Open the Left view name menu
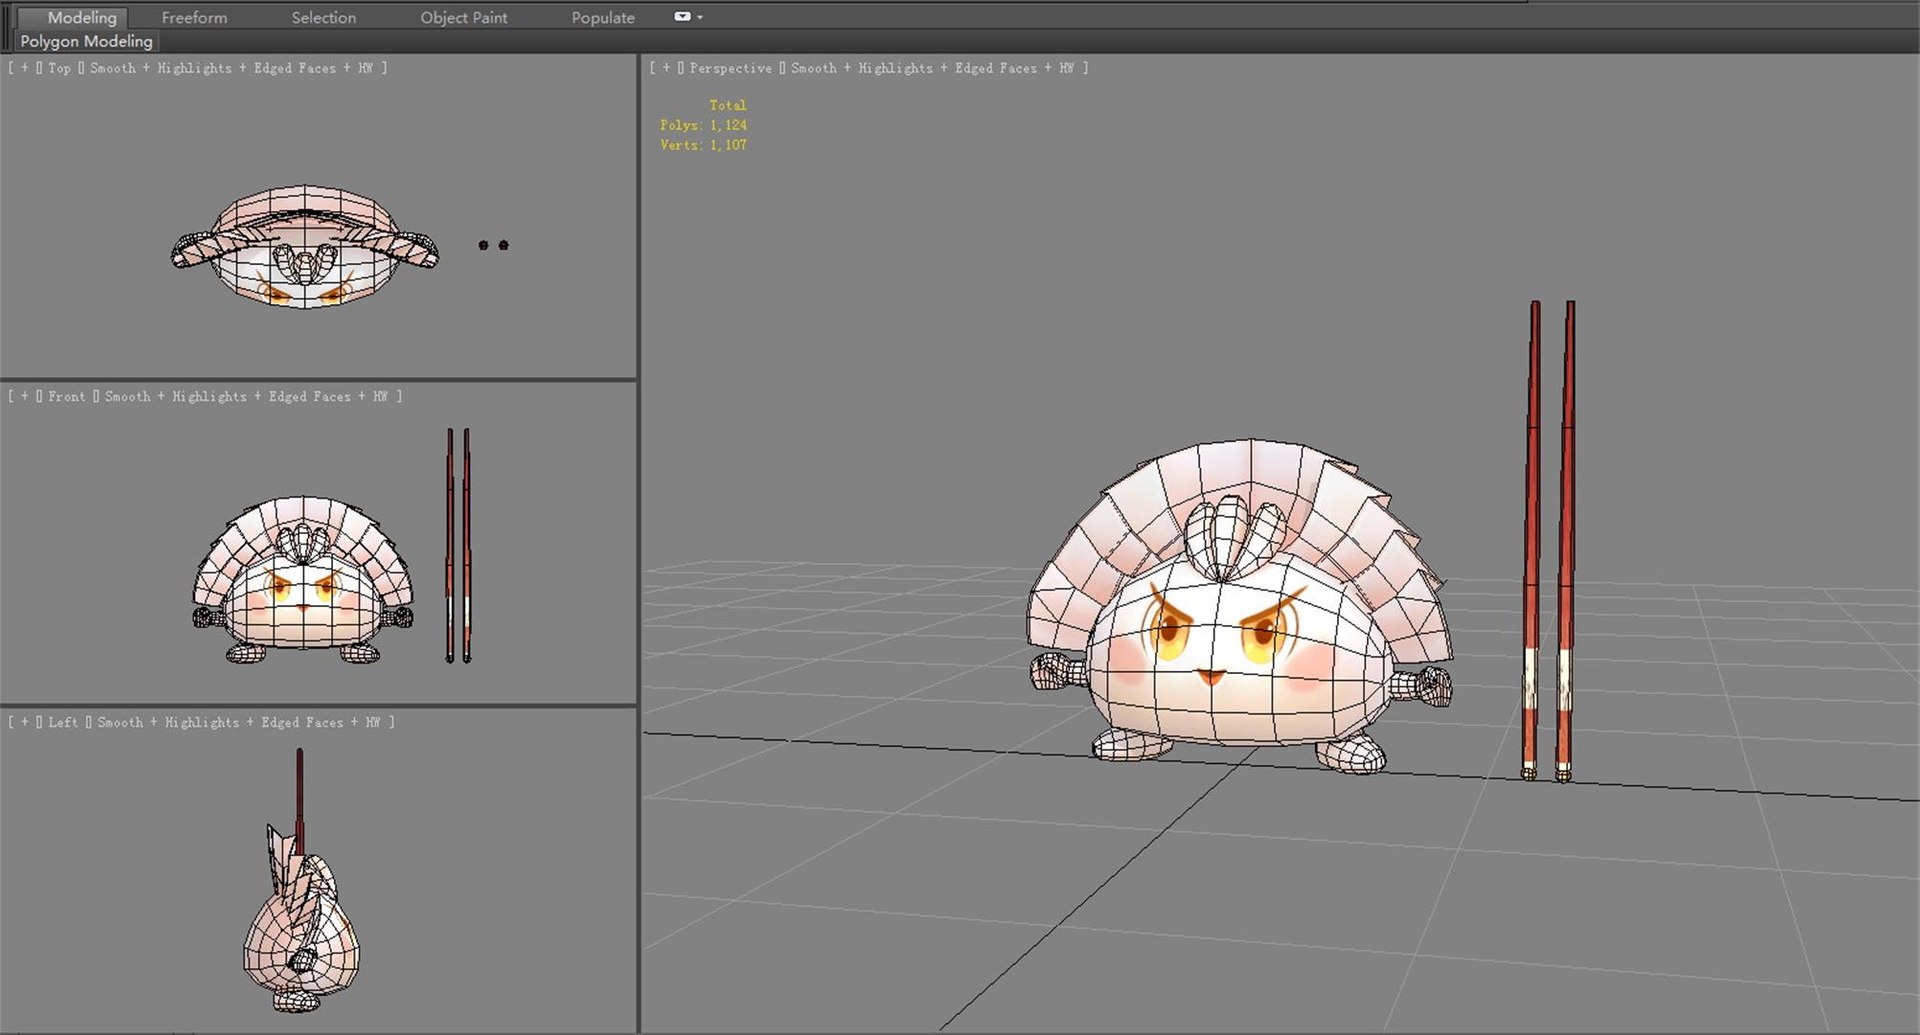This screenshot has width=1920, height=1035. pos(62,722)
